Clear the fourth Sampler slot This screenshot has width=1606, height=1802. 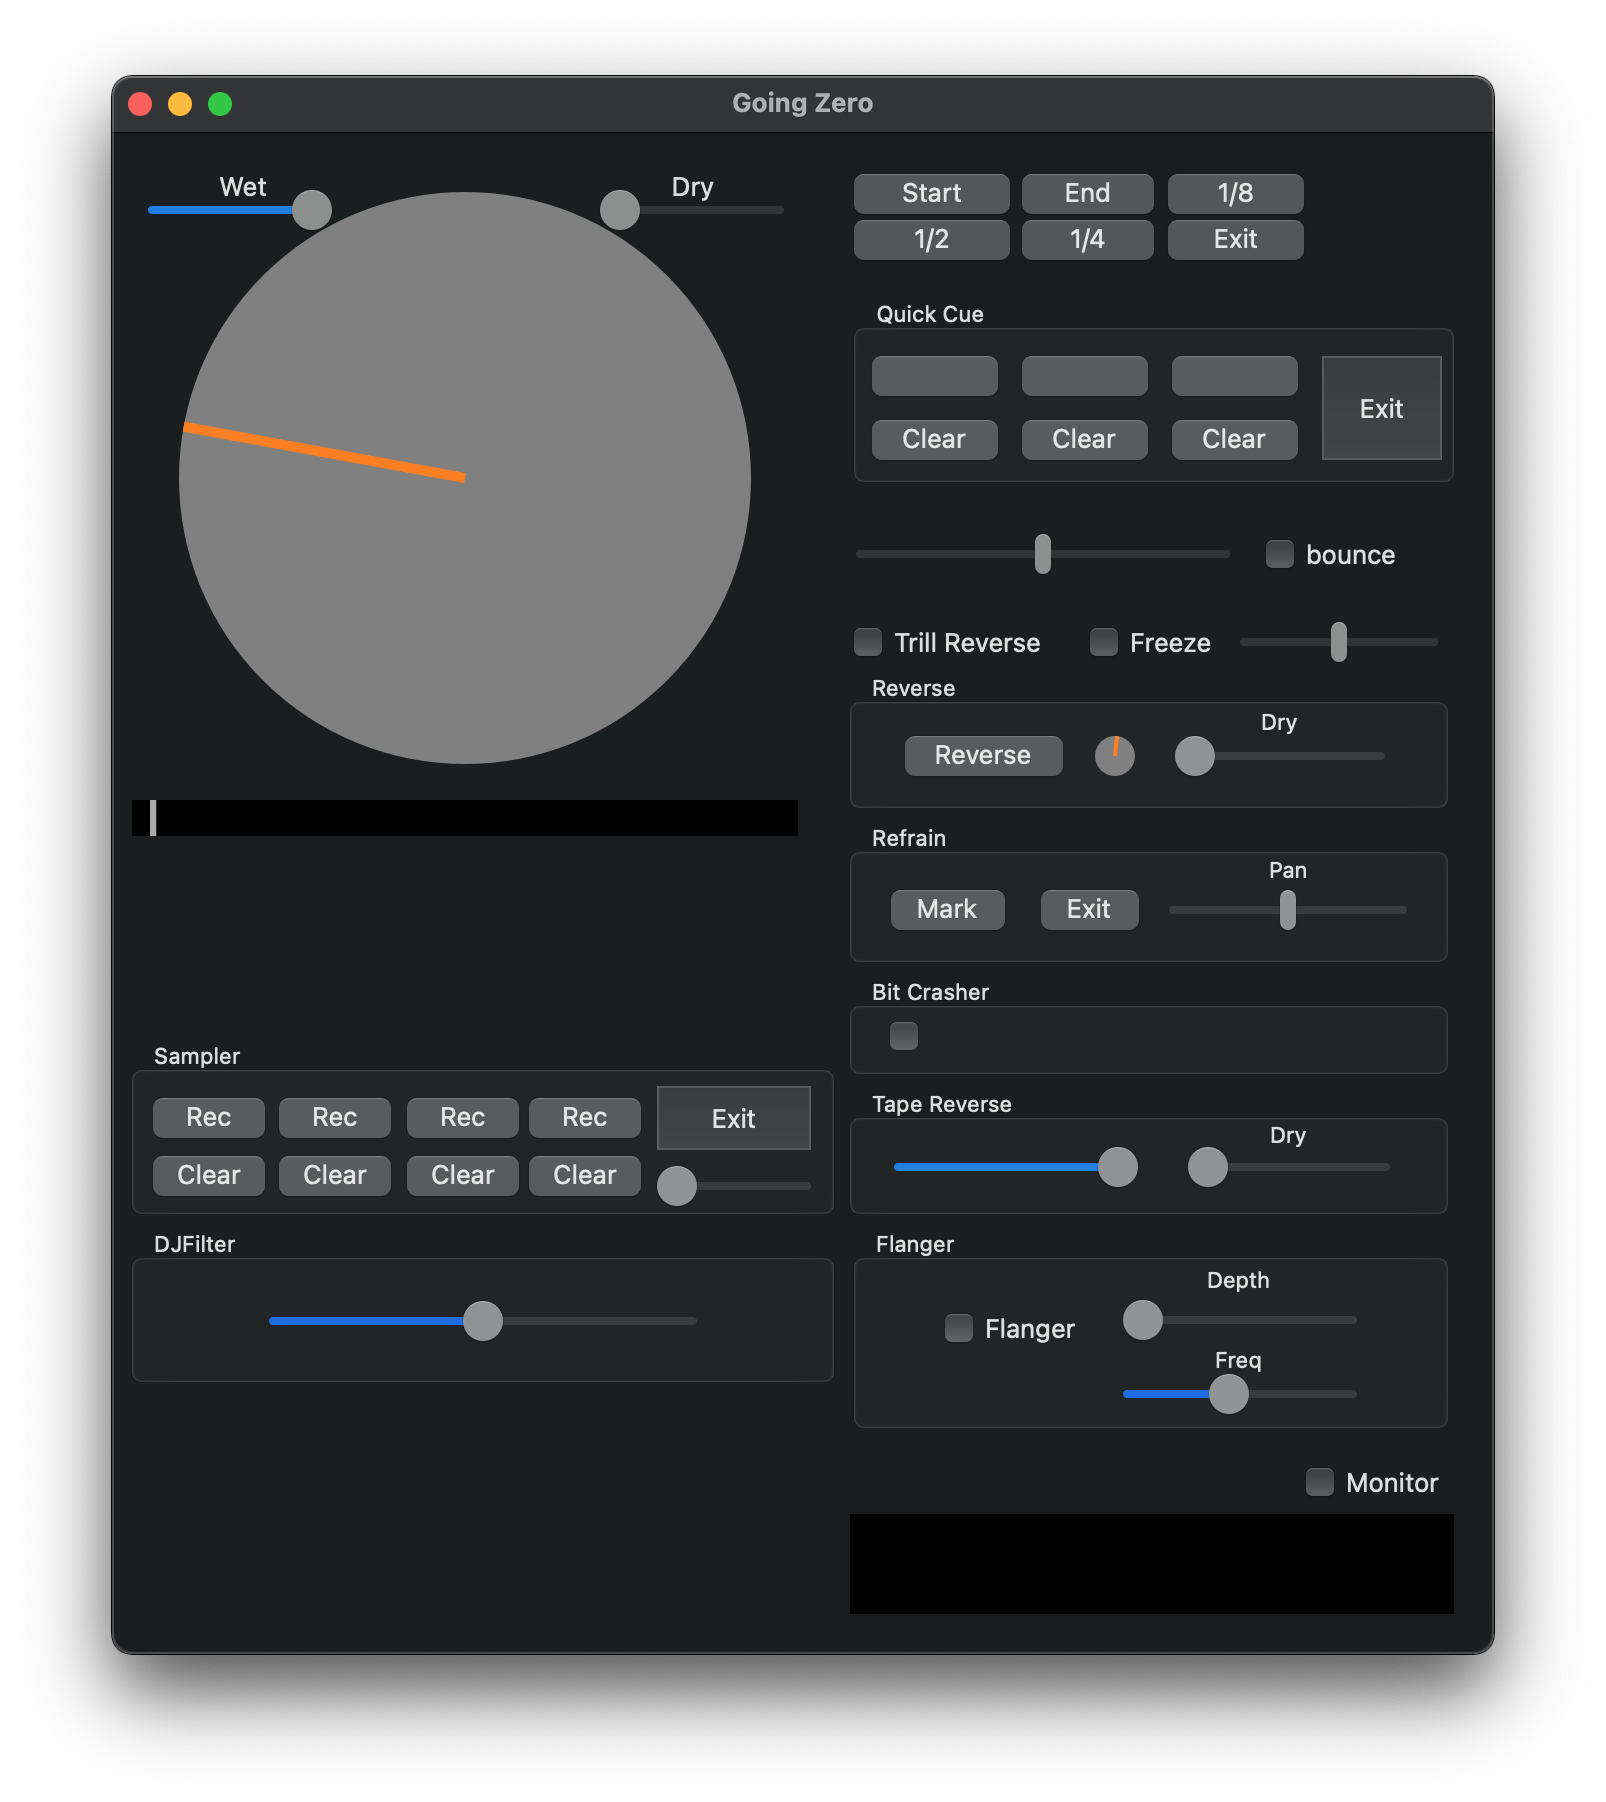pyautogui.click(x=584, y=1174)
